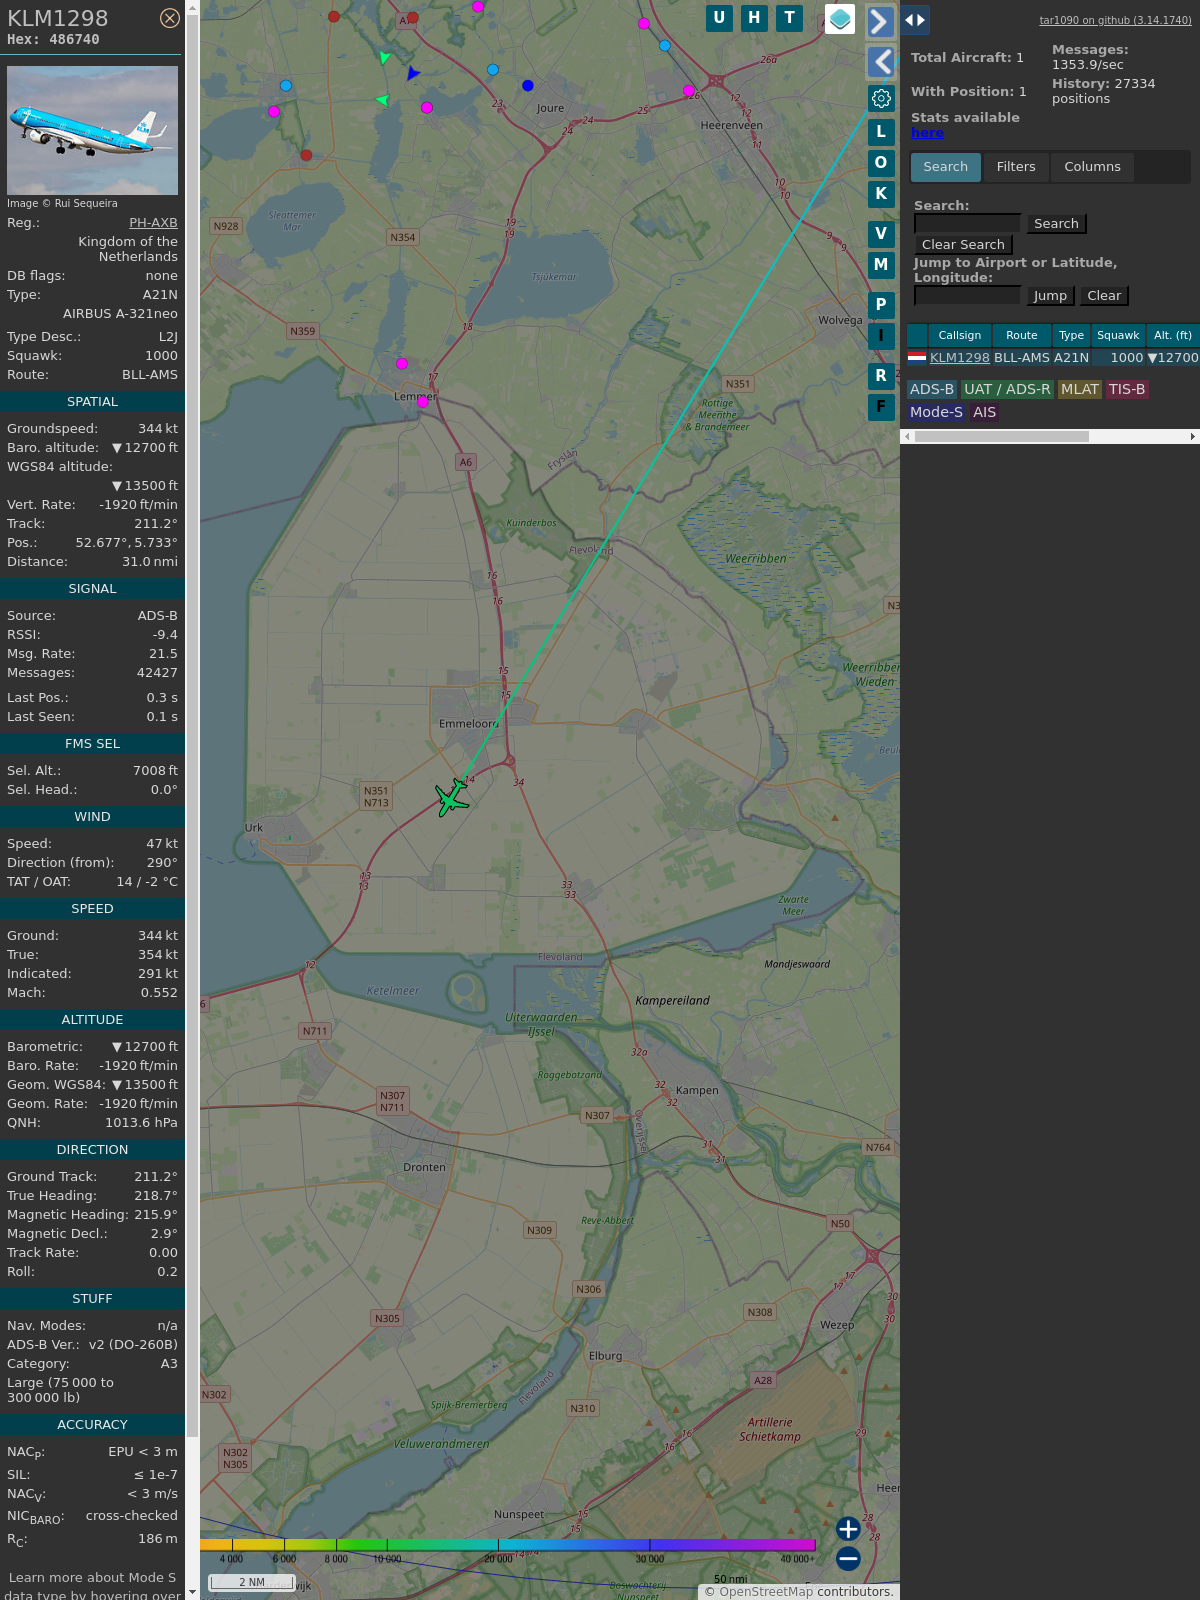Open the PH-AXB registration link
The width and height of the screenshot is (1200, 1600).
153,223
